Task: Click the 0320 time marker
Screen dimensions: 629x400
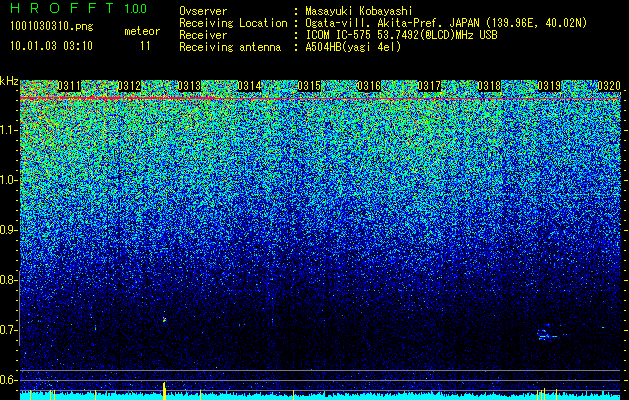Action: pyautogui.click(x=609, y=86)
